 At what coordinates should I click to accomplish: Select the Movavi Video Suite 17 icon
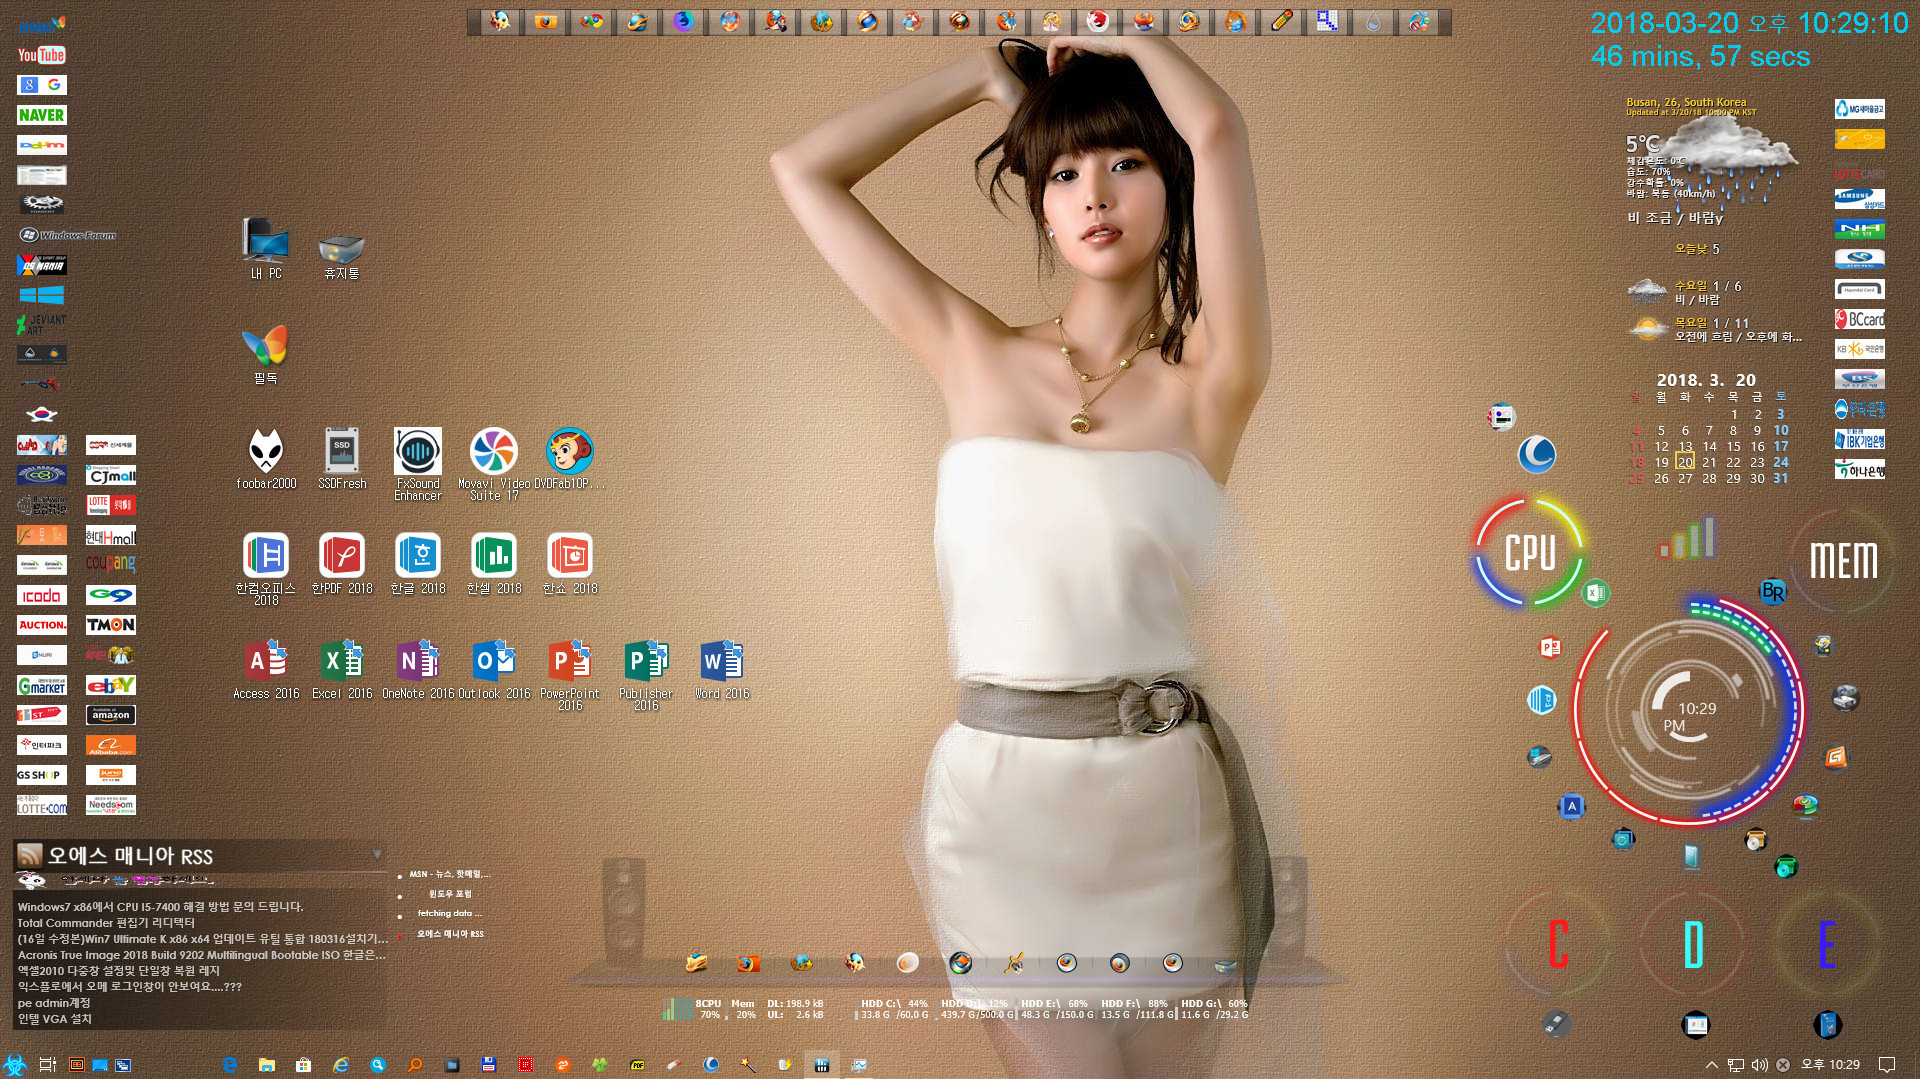pos(494,464)
